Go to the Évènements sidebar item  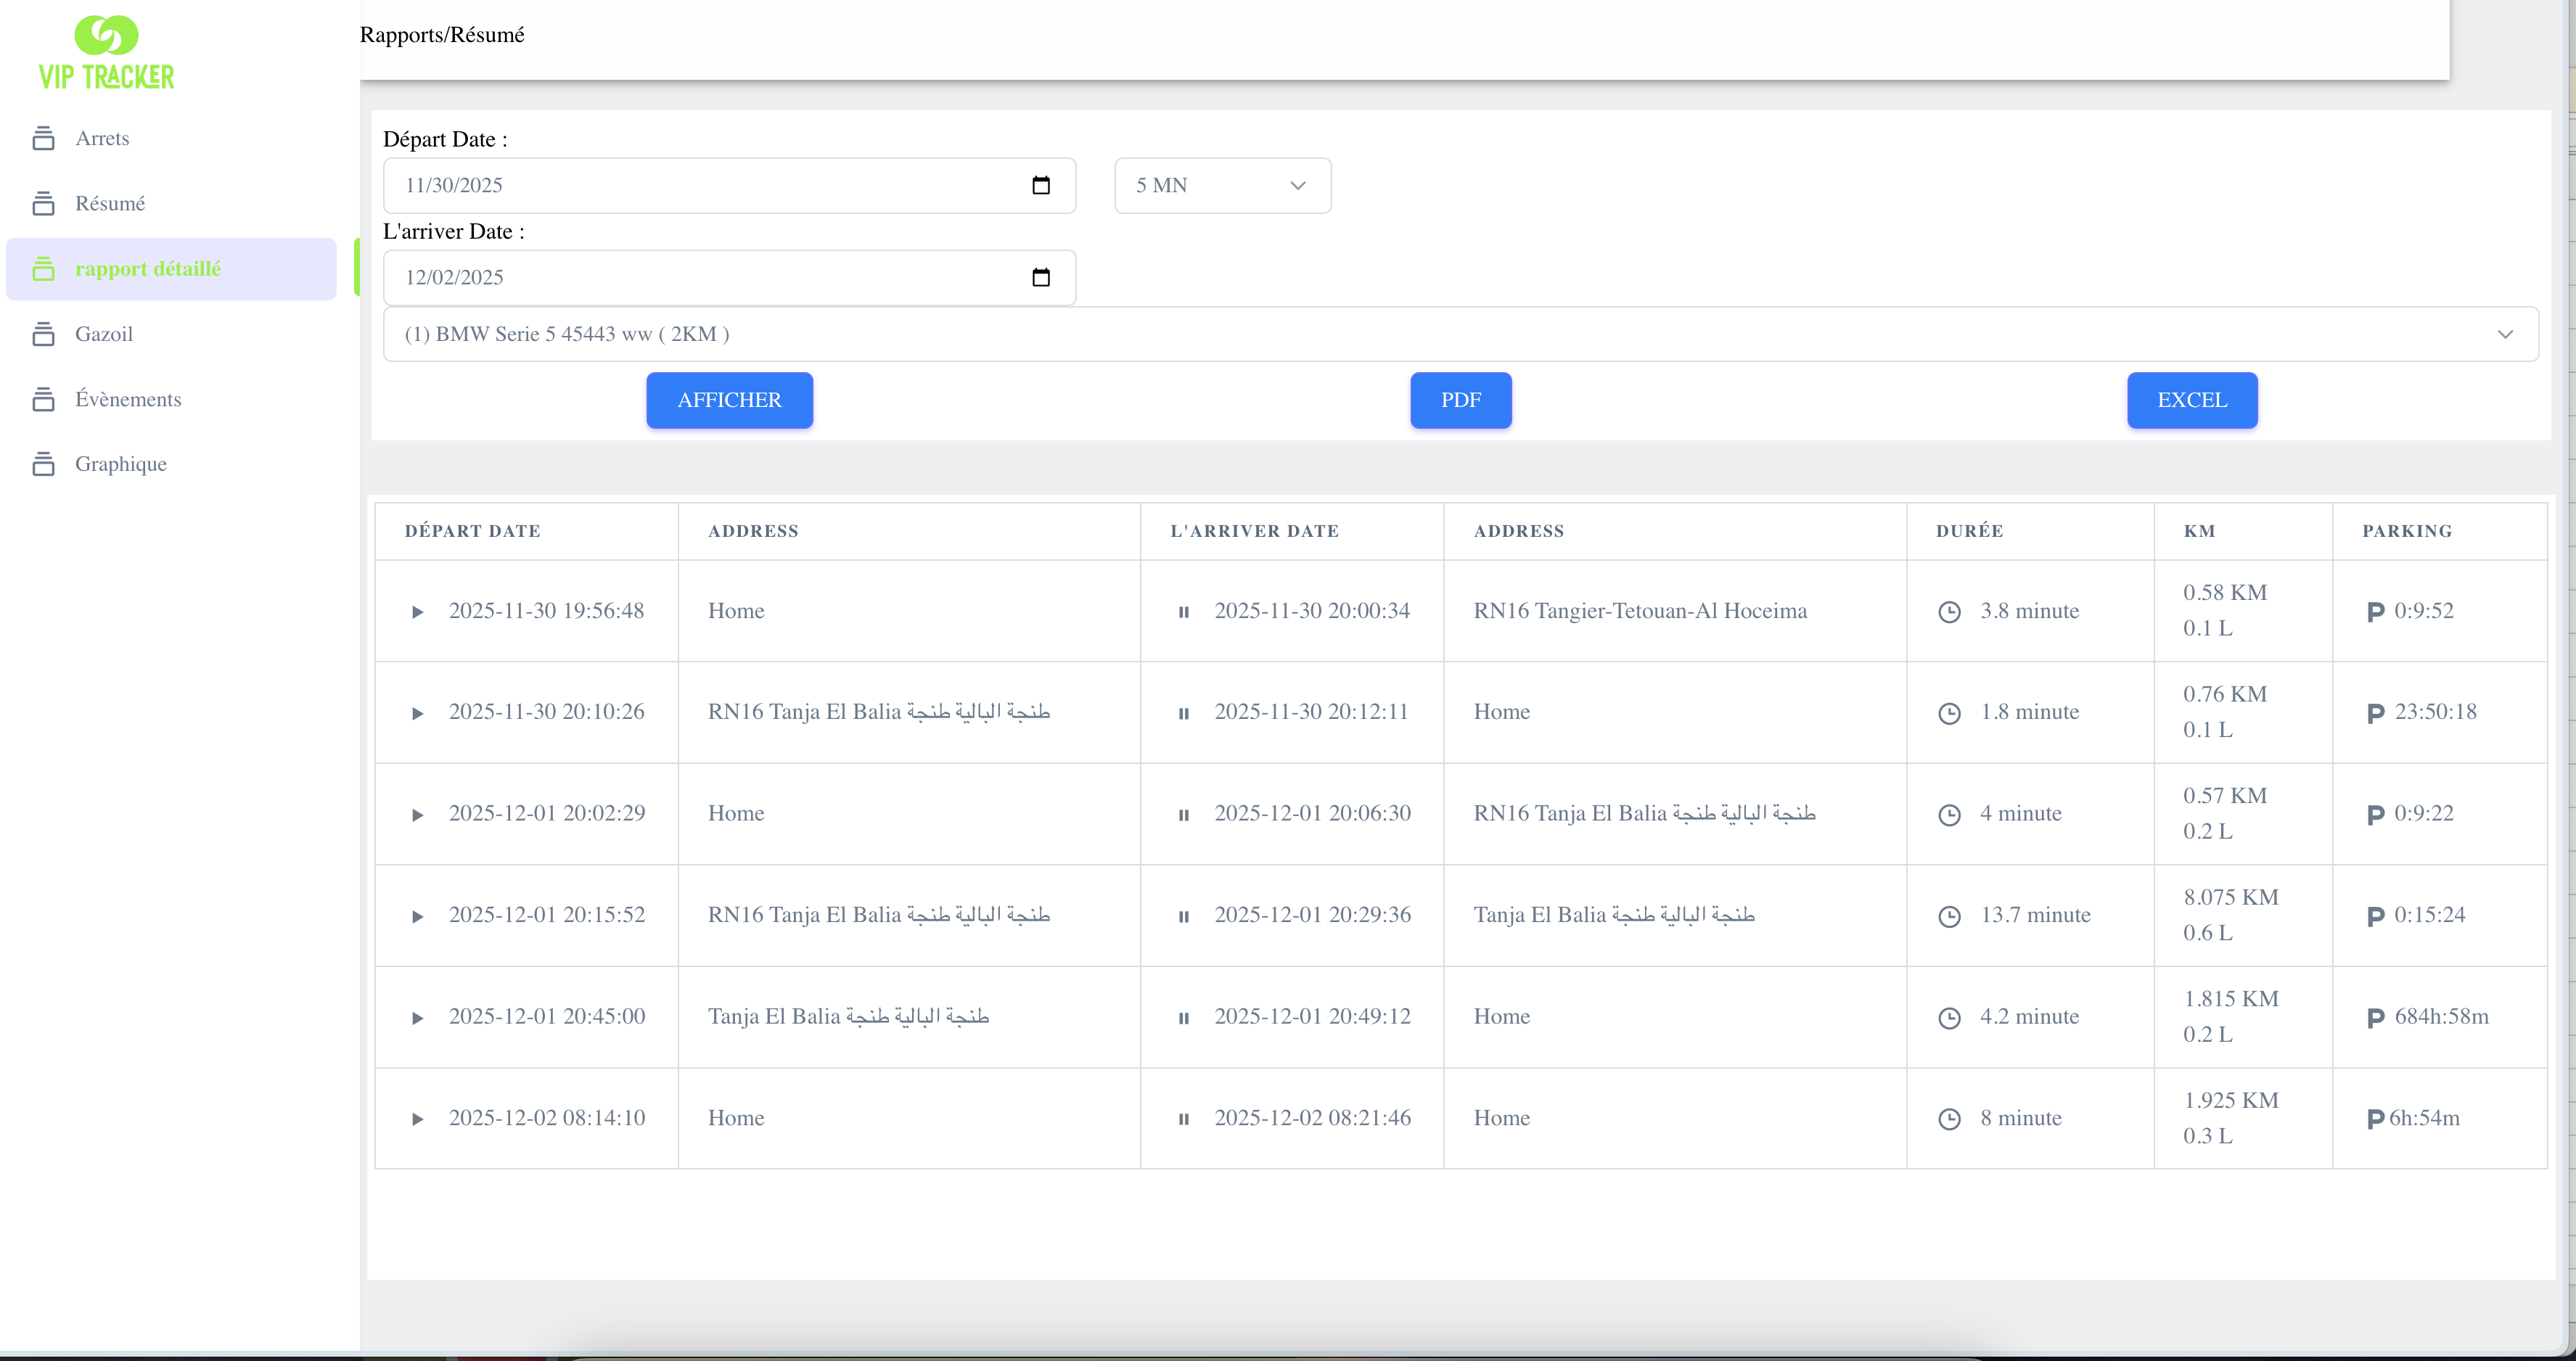(x=128, y=399)
